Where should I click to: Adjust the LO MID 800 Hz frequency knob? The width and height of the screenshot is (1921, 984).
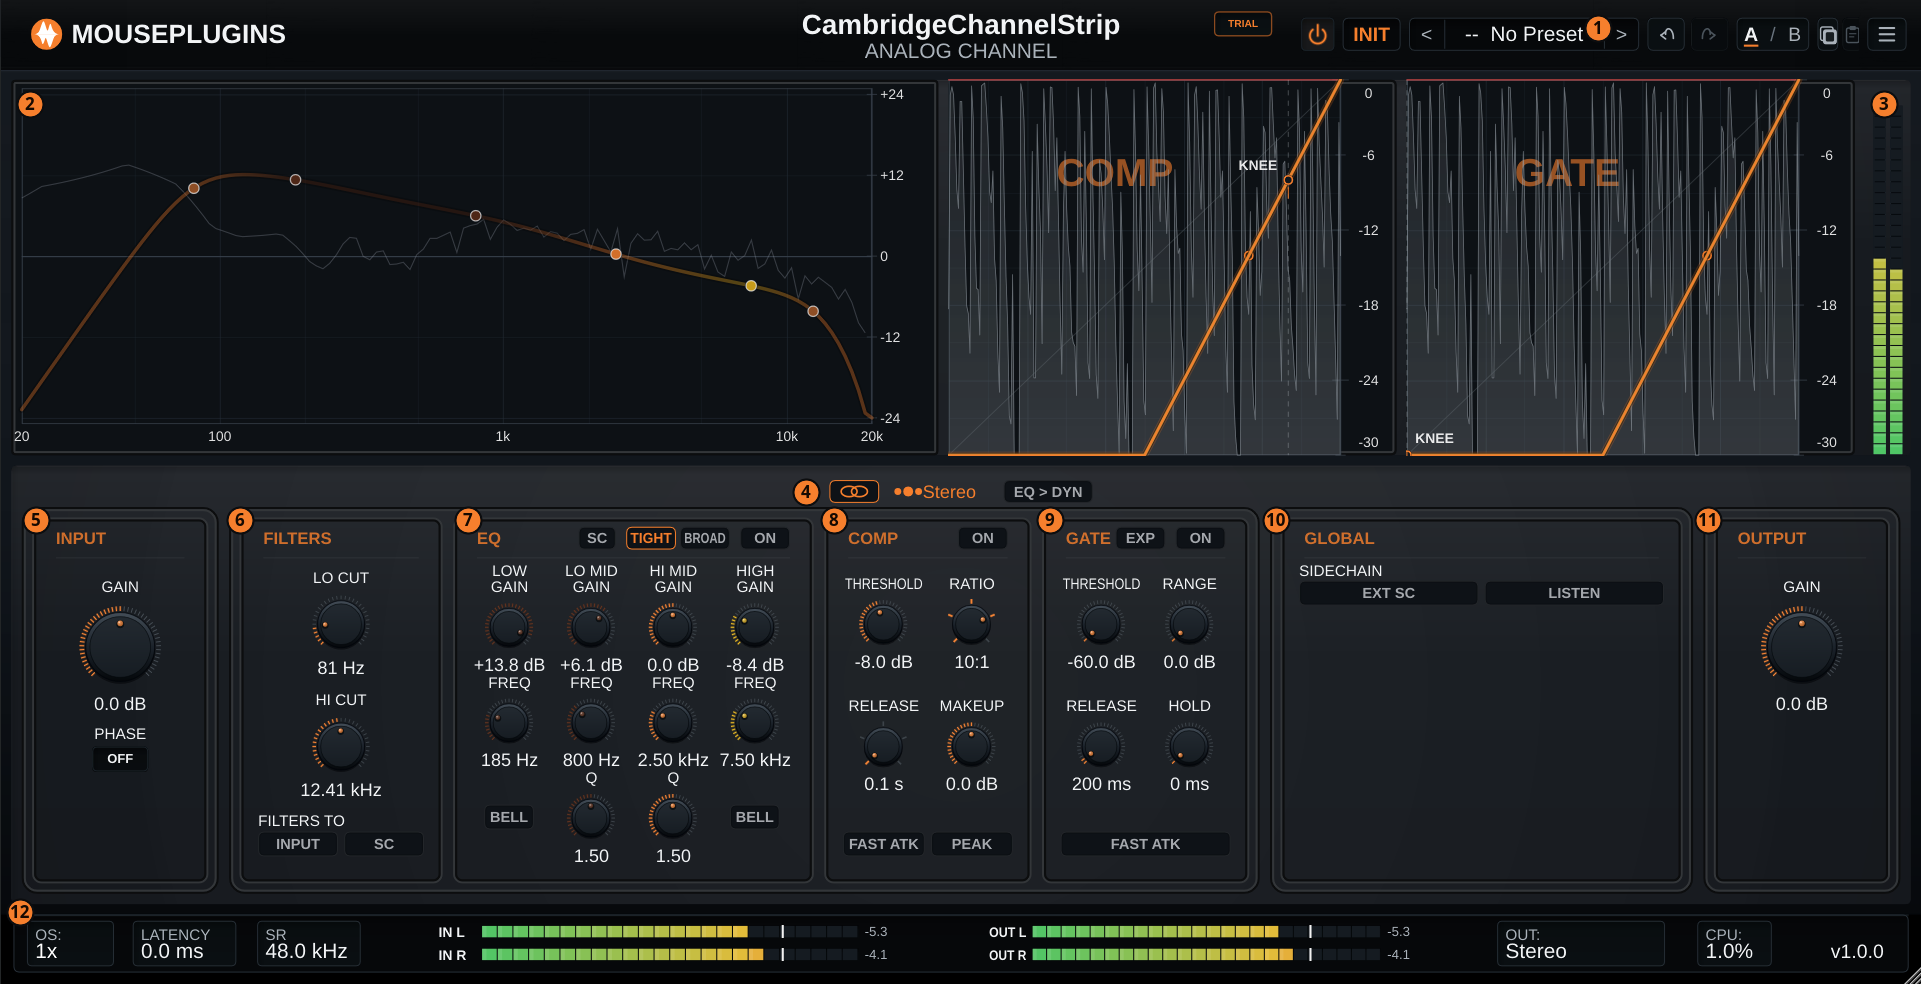pos(591,723)
